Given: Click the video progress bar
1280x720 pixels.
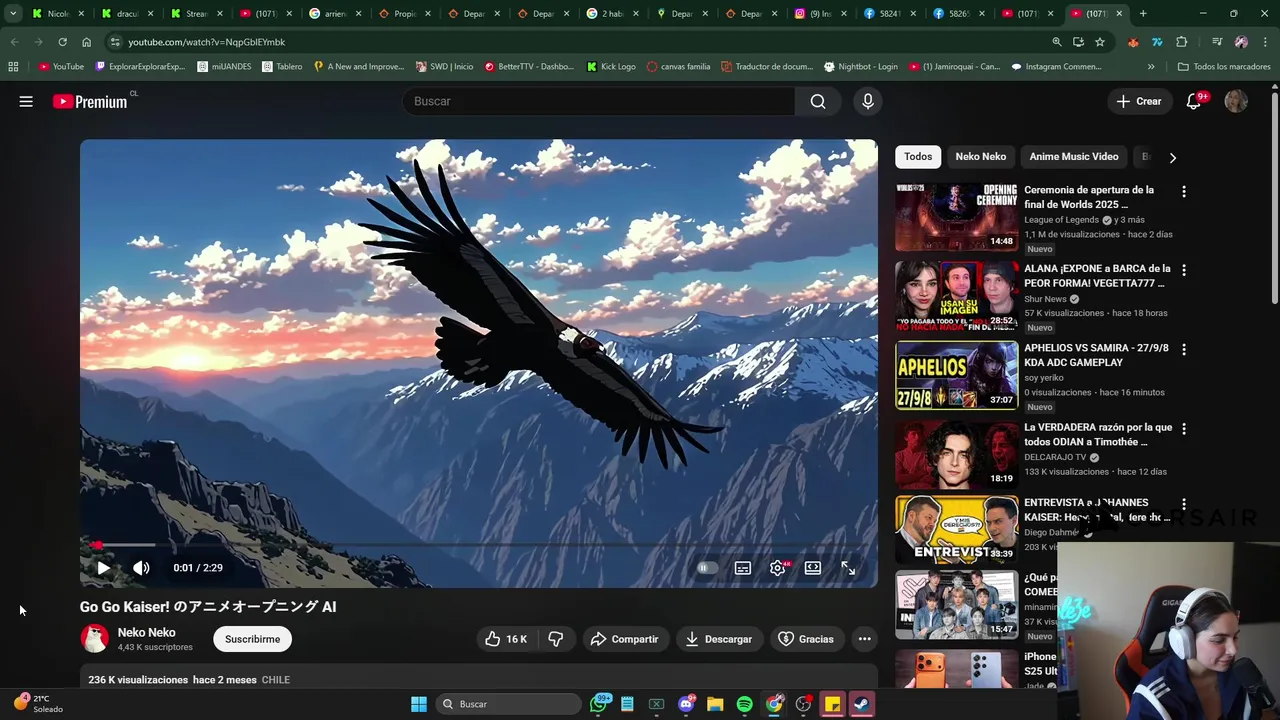Looking at the screenshot, I should (x=478, y=545).
